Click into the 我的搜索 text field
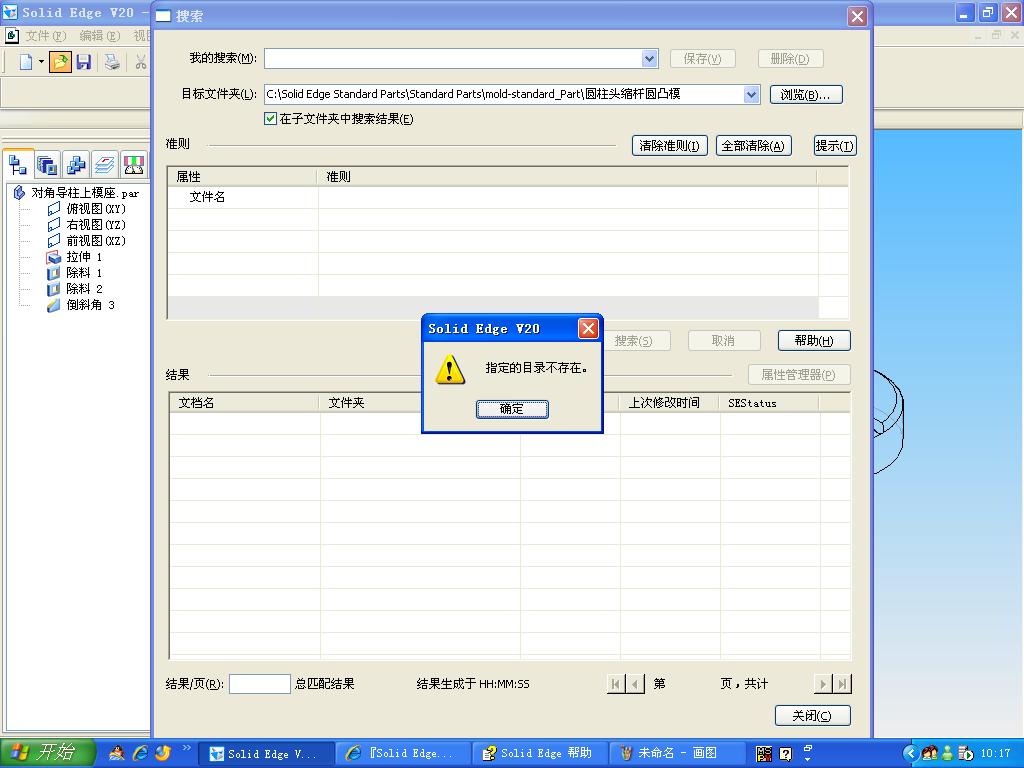 click(x=453, y=59)
